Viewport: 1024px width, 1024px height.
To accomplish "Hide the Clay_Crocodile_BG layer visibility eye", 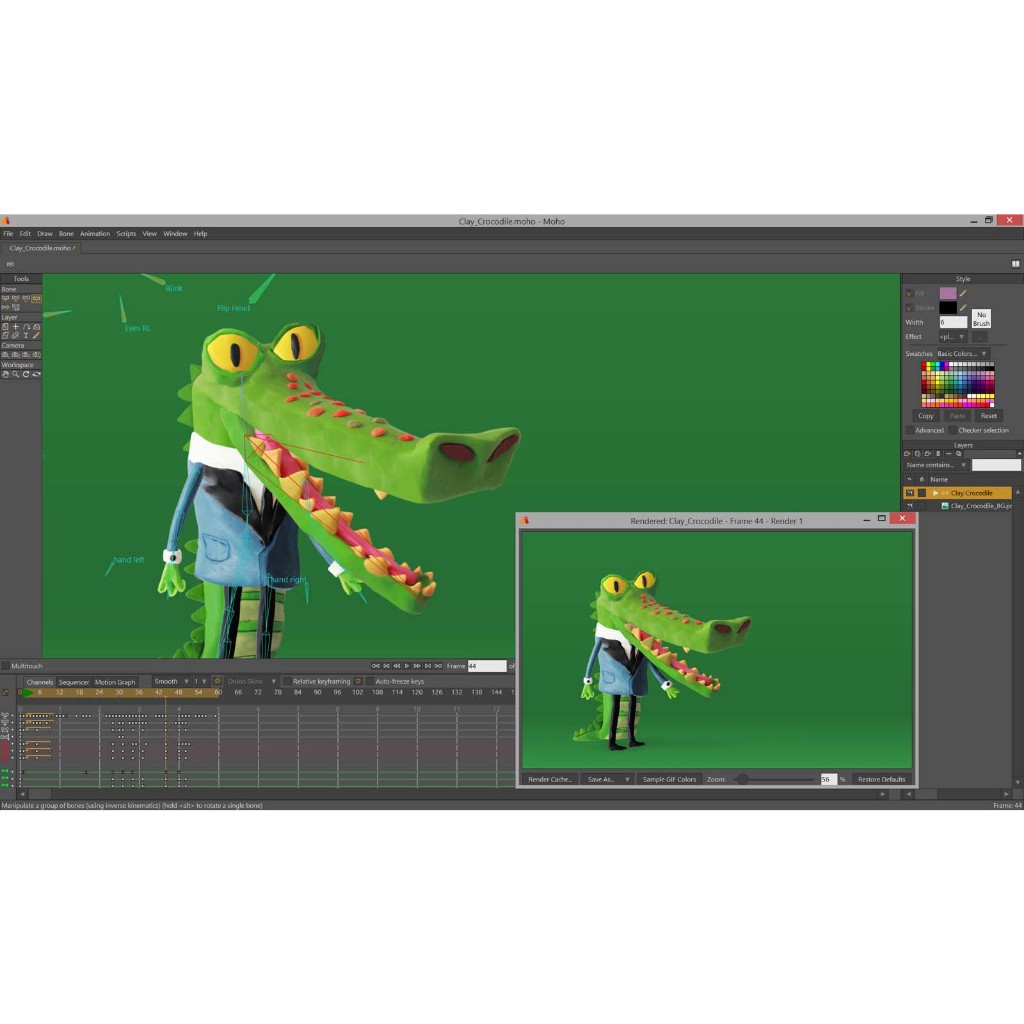I will (x=910, y=505).
